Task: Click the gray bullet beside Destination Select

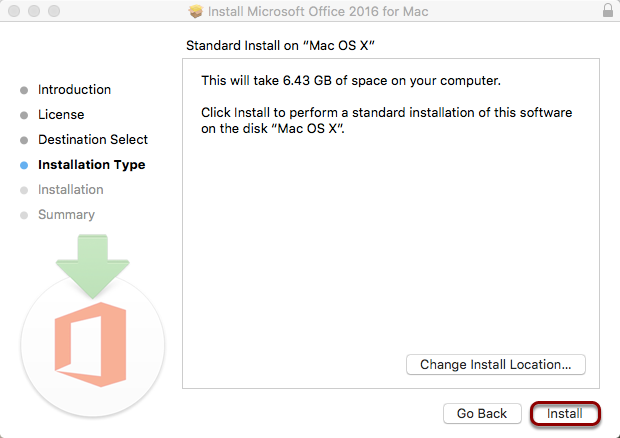Action: point(24,140)
